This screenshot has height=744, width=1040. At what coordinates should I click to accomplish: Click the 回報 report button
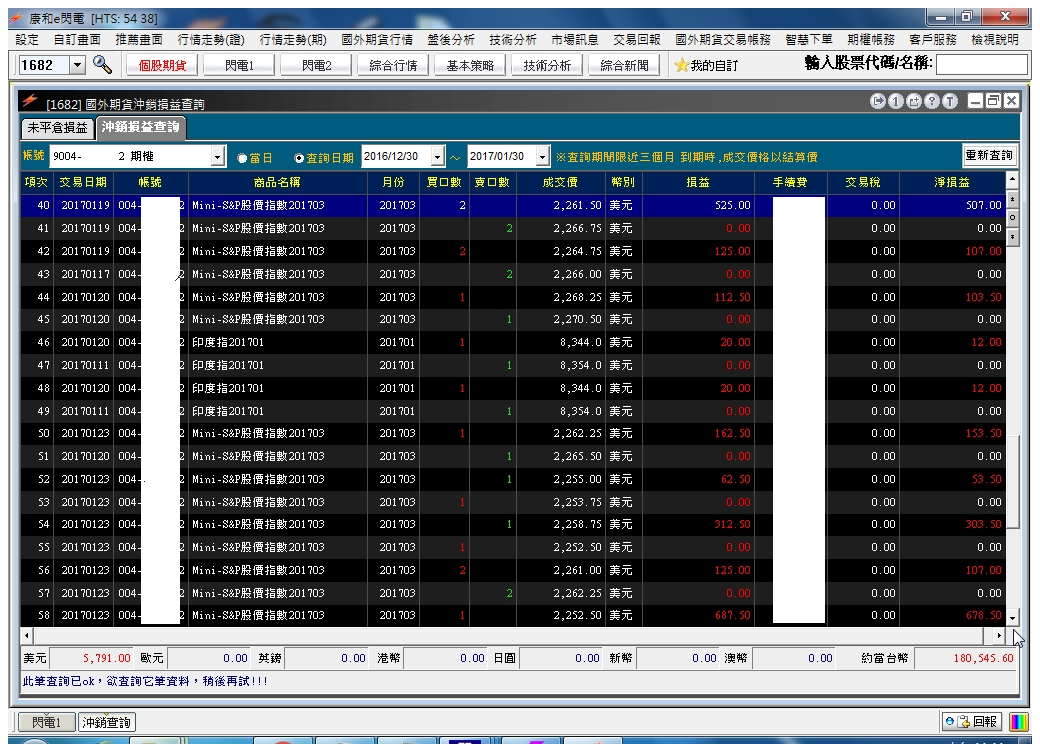coord(972,721)
